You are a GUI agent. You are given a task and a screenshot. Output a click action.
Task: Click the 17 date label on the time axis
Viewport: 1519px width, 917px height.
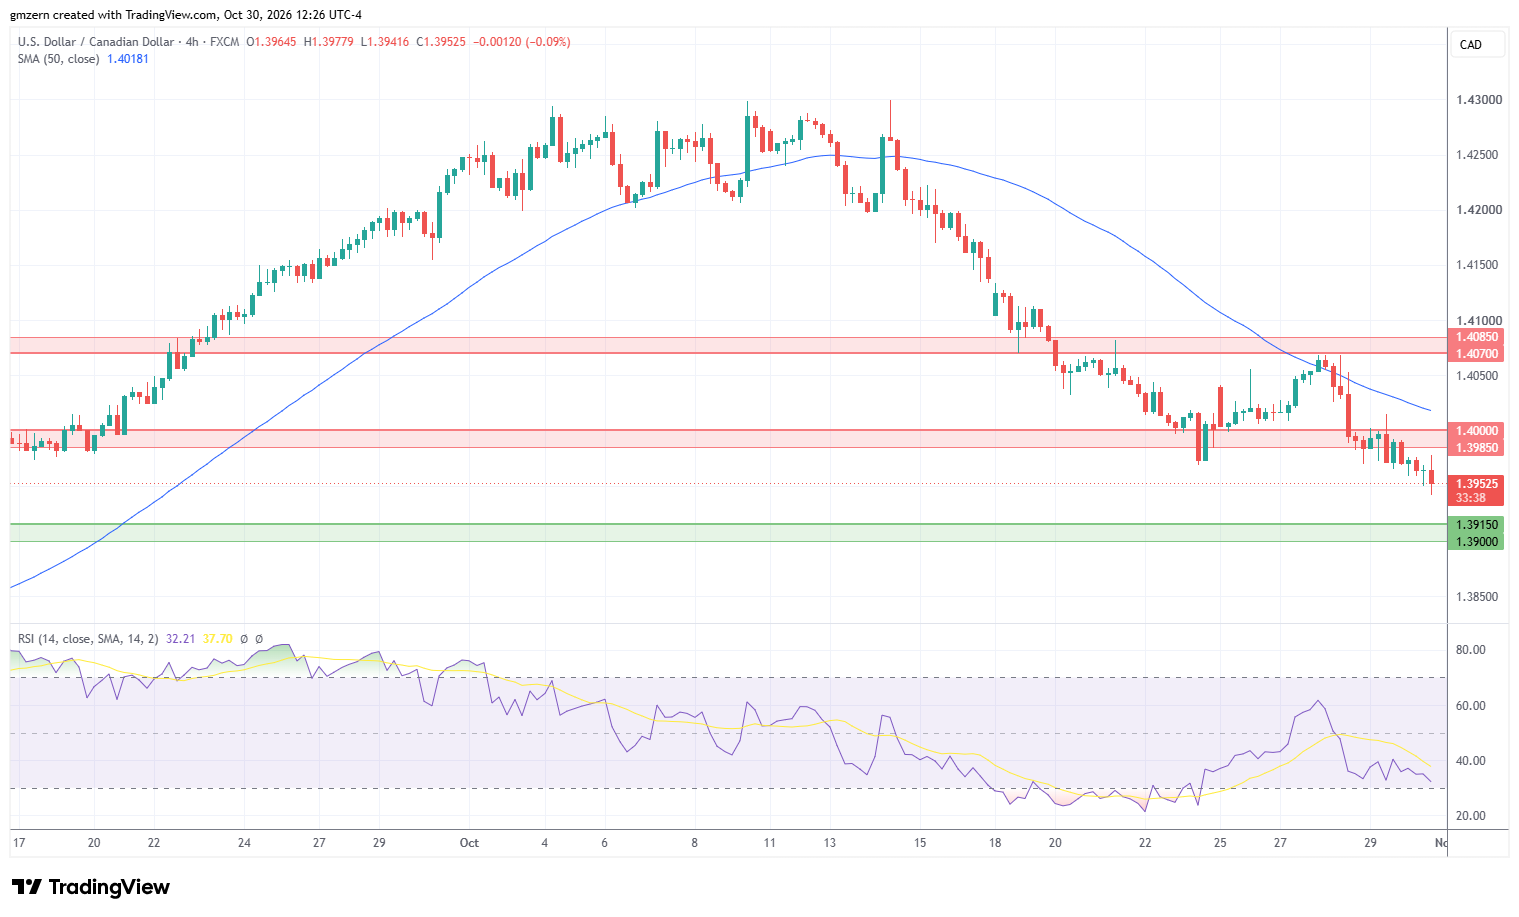[17, 843]
